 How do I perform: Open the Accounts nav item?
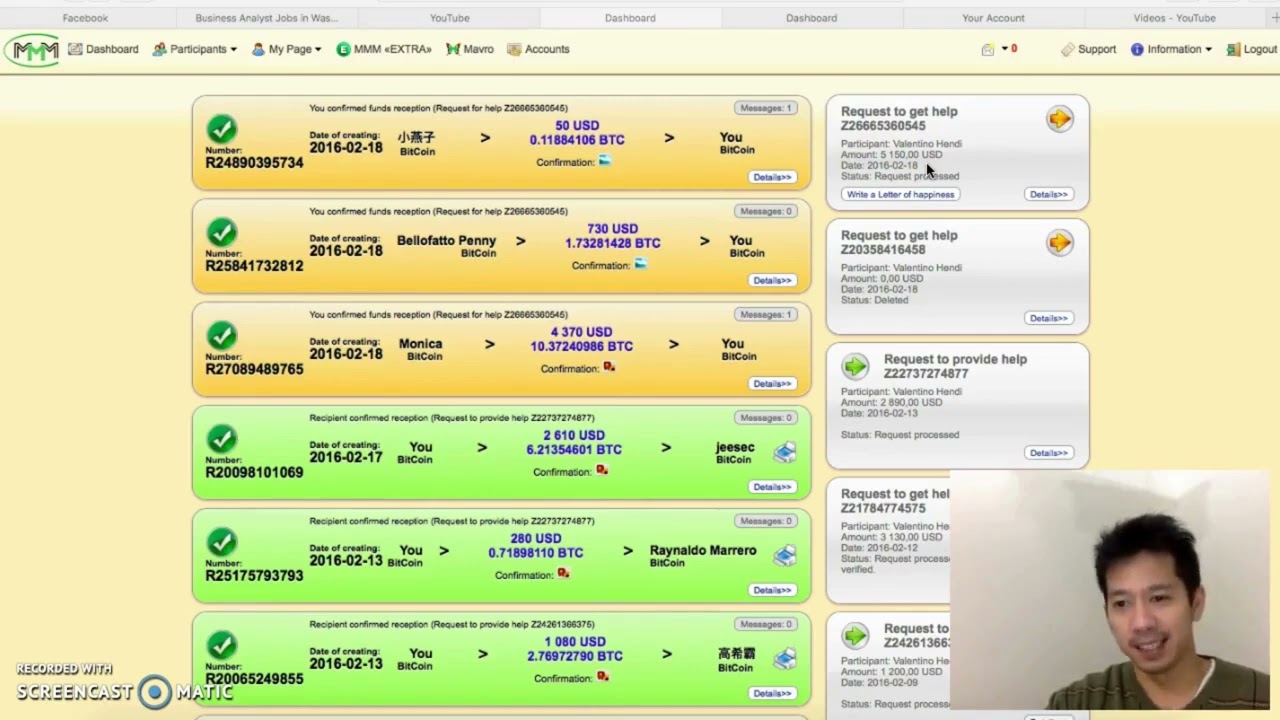click(538, 49)
